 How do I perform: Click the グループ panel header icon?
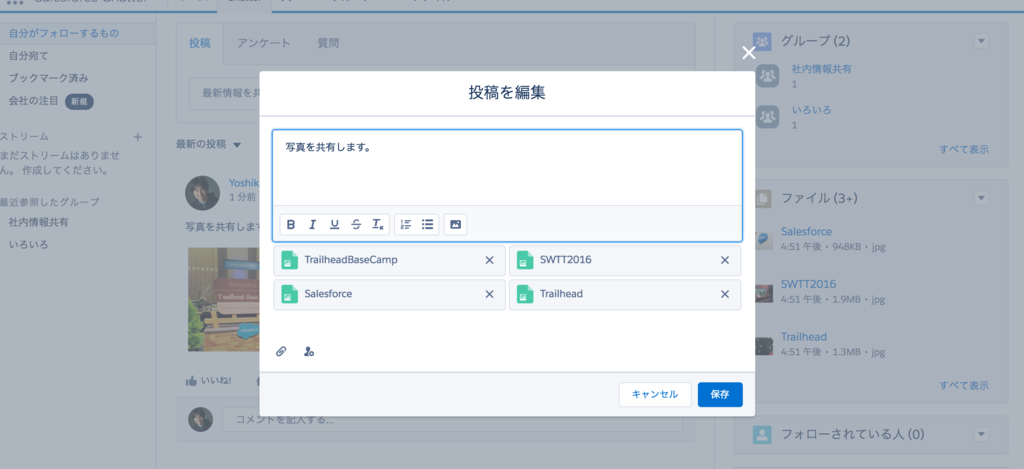(762, 41)
